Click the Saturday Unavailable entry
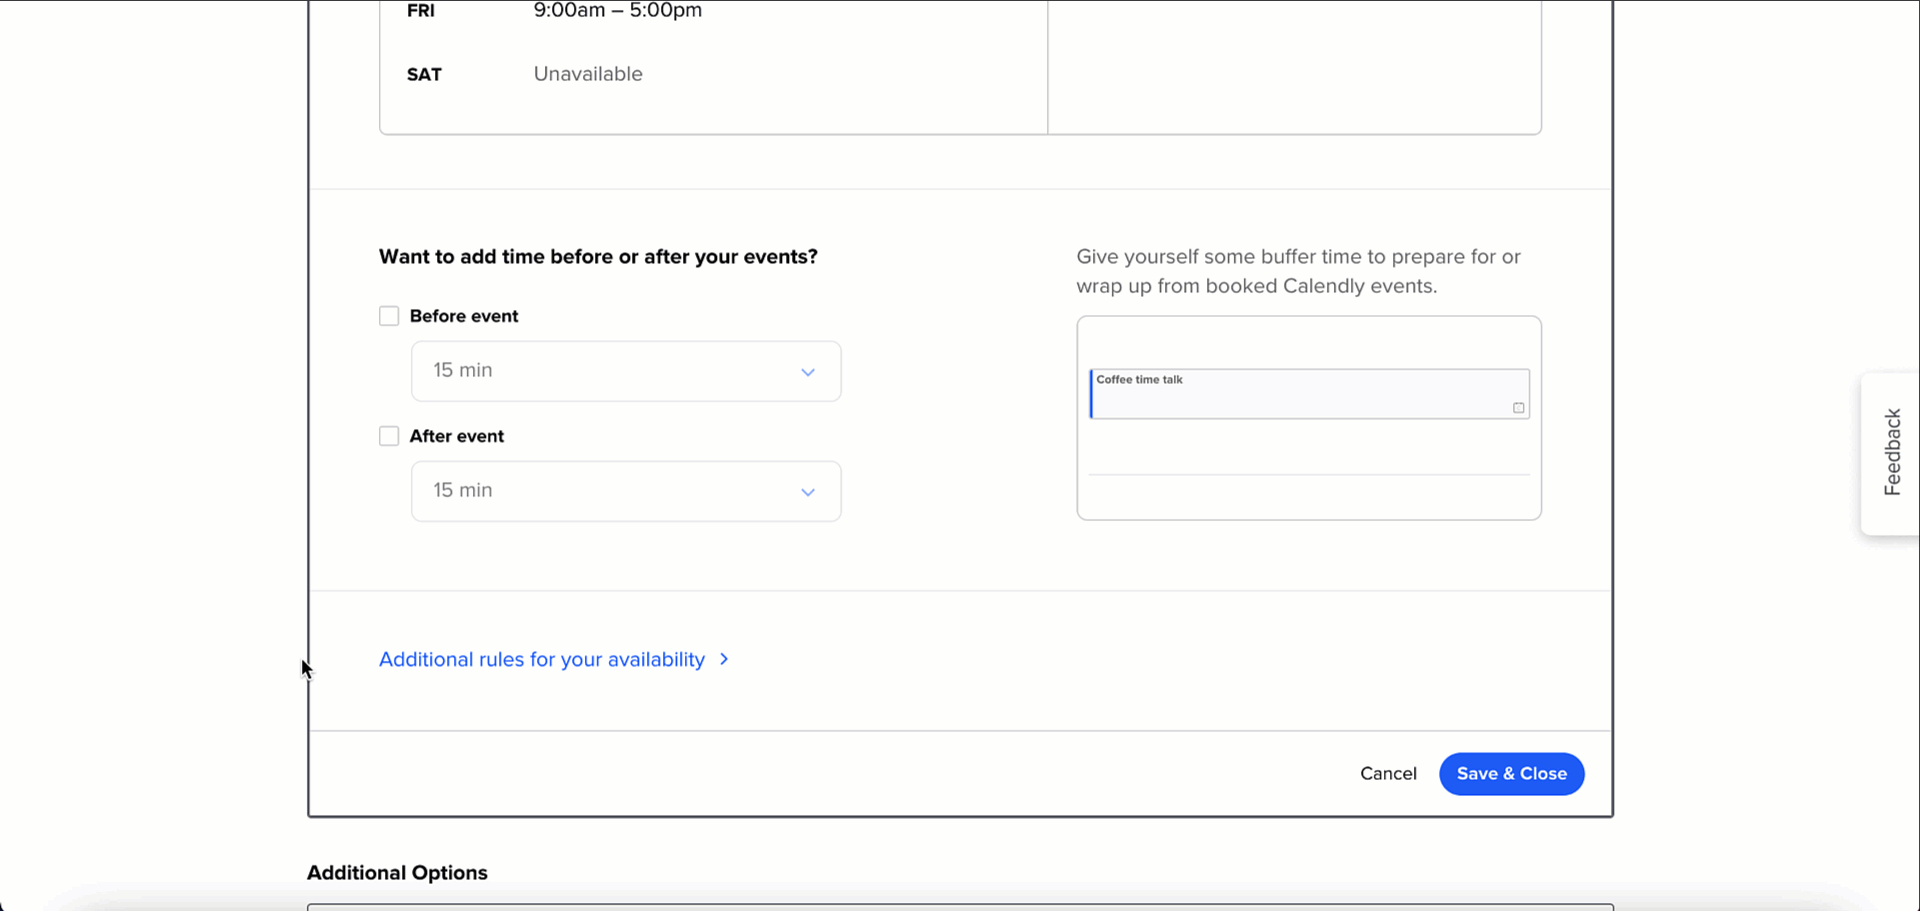The height and width of the screenshot is (911, 1920). point(588,74)
